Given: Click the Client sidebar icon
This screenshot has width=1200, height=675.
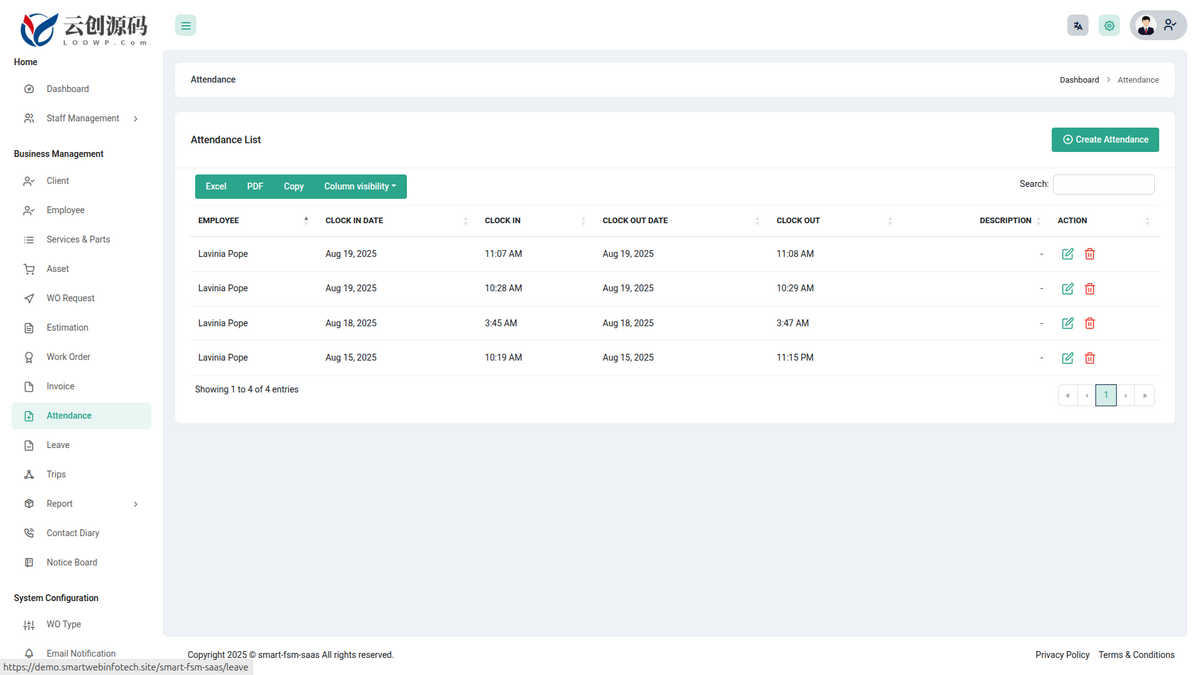Looking at the screenshot, I should (29, 181).
